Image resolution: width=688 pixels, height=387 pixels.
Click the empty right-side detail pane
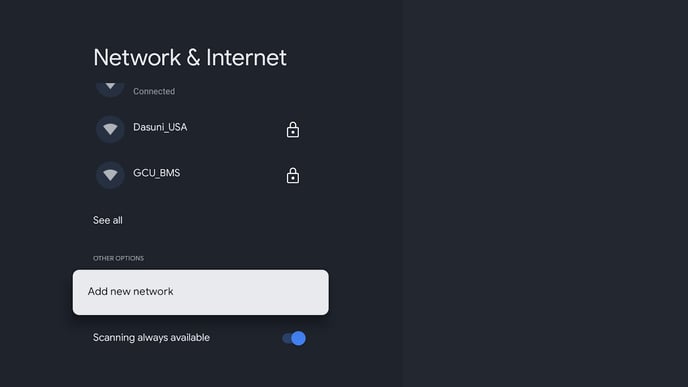tap(544, 194)
